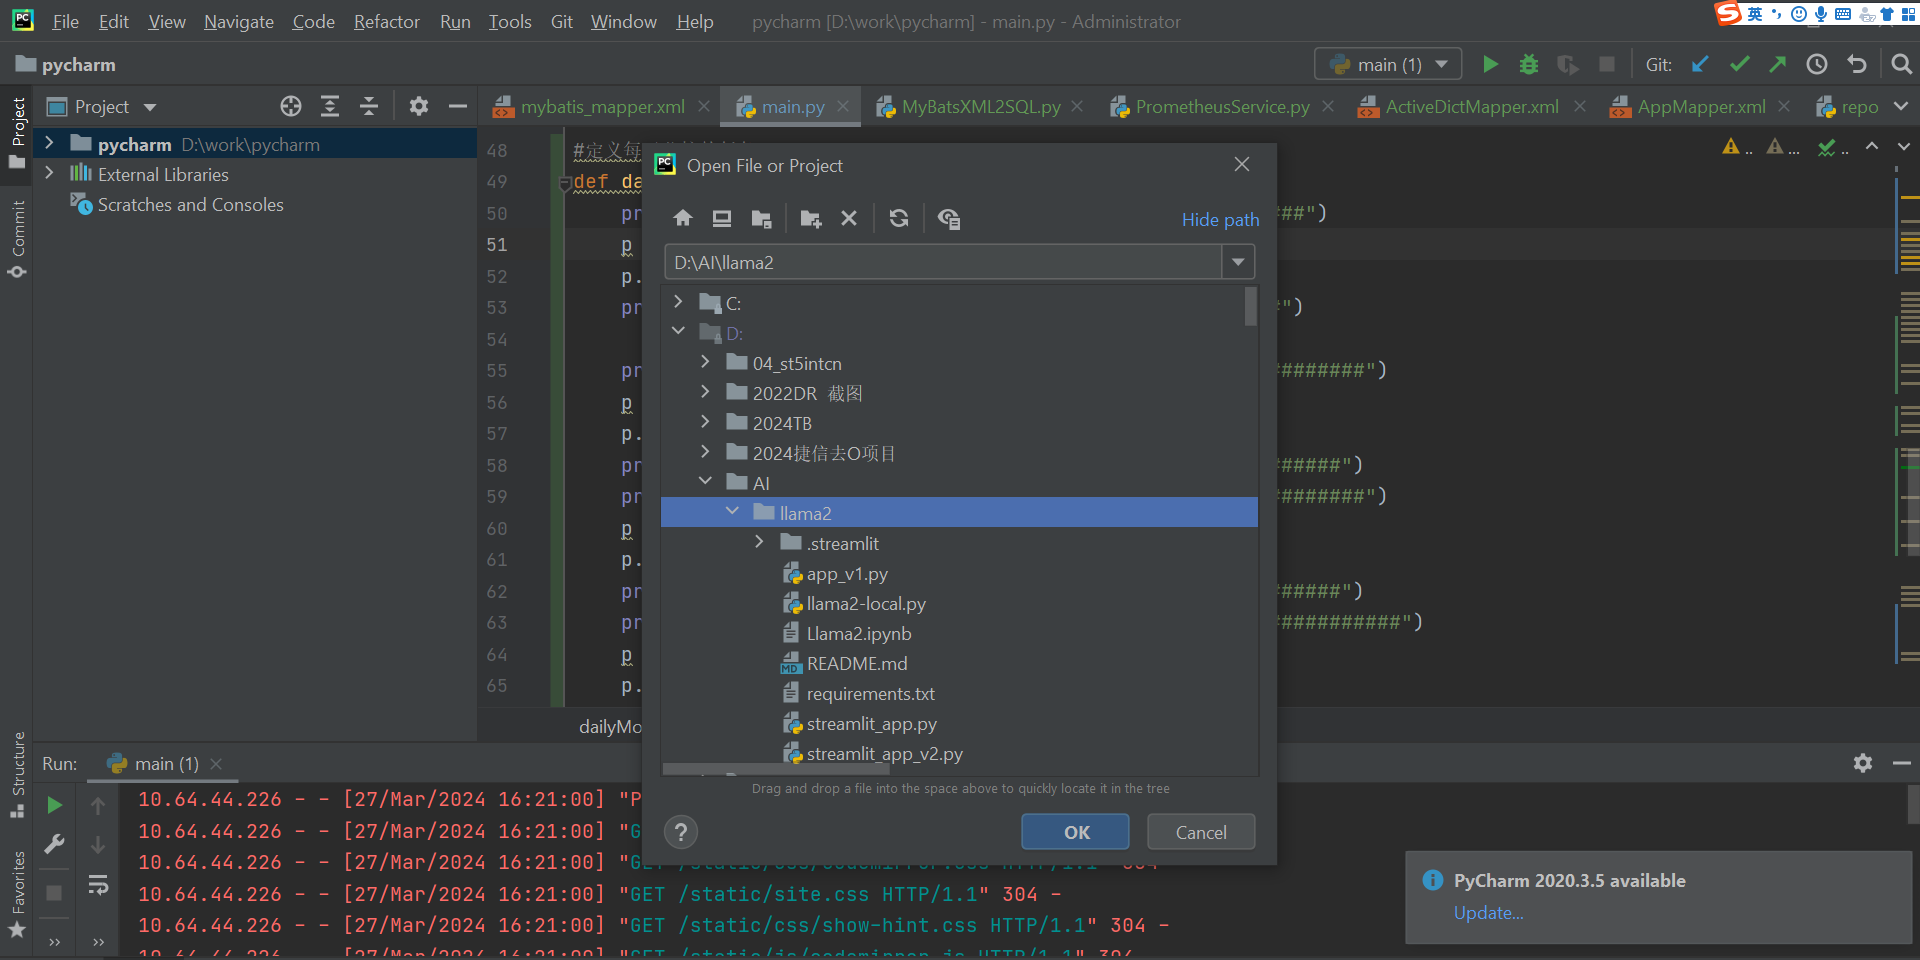Open Search Everywhere magnifier icon
Image resolution: width=1920 pixels, height=960 pixels.
(1901, 65)
